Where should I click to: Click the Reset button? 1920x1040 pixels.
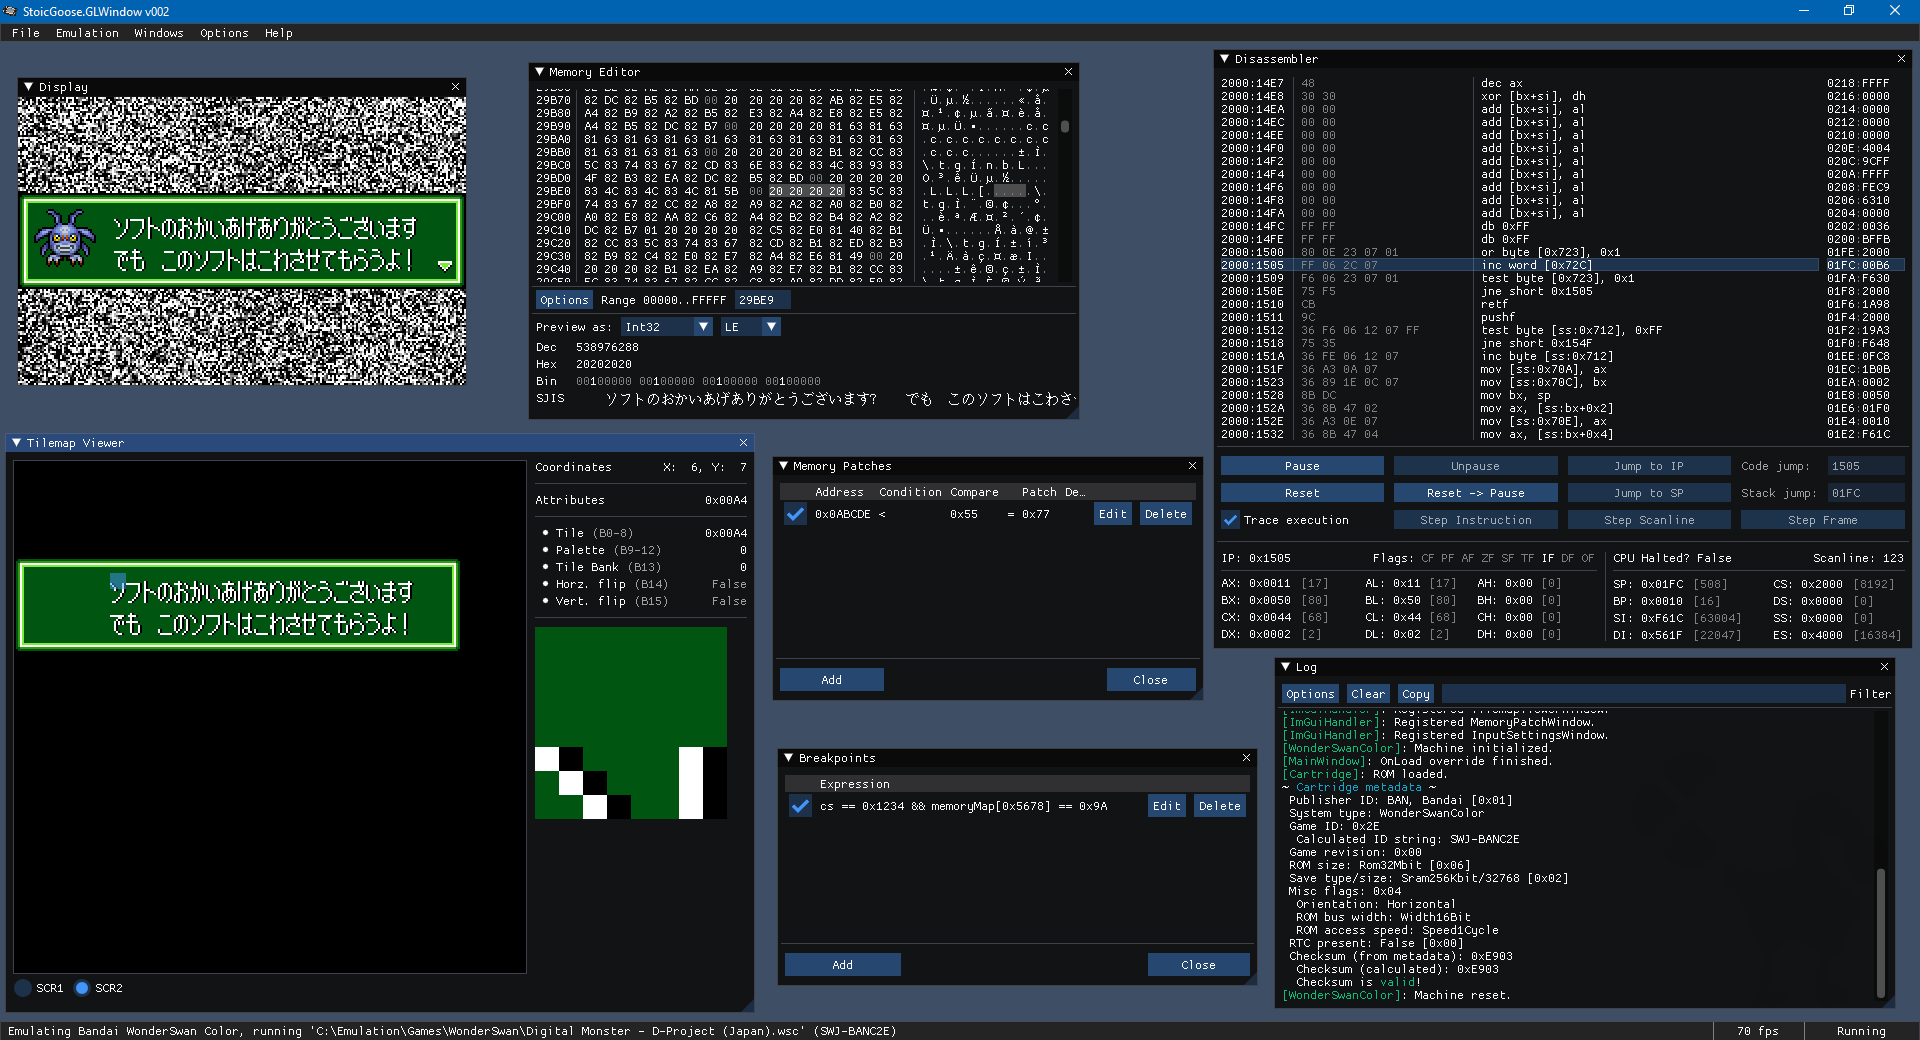[x=1302, y=493]
